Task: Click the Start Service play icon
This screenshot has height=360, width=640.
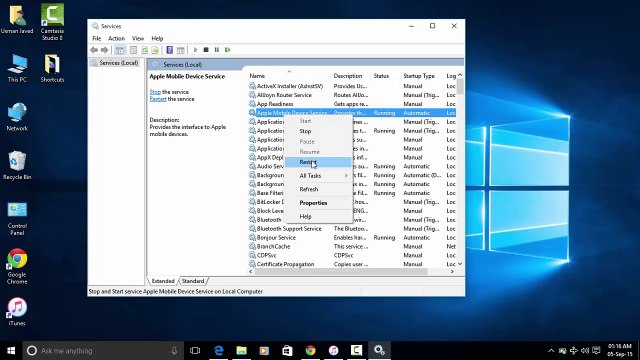Action: (196, 50)
